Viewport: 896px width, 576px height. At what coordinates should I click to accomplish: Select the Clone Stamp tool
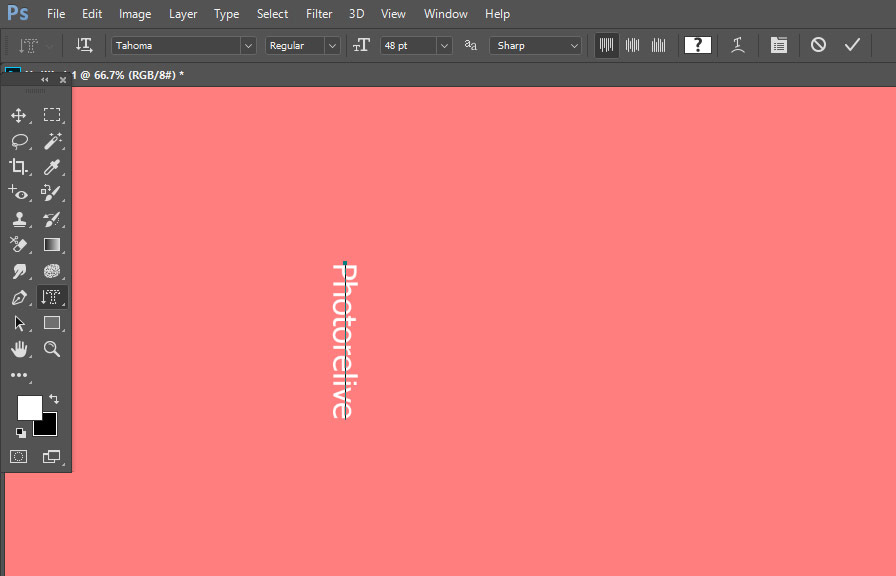pos(19,219)
